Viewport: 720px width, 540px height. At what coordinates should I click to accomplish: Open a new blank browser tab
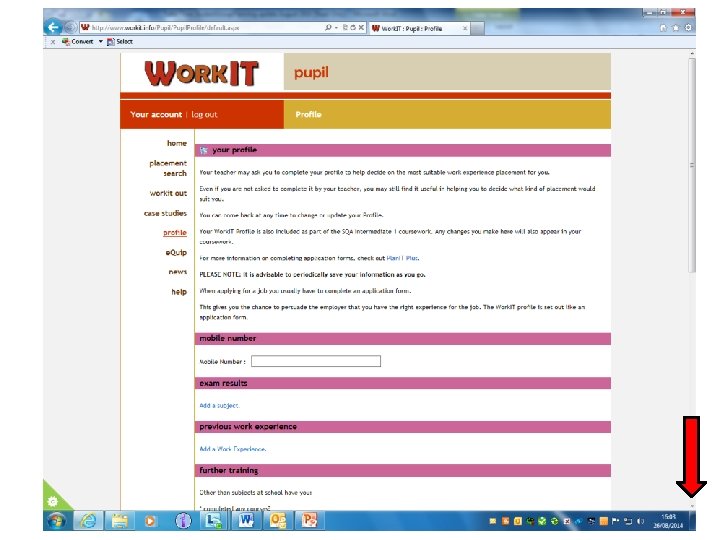(x=478, y=28)
